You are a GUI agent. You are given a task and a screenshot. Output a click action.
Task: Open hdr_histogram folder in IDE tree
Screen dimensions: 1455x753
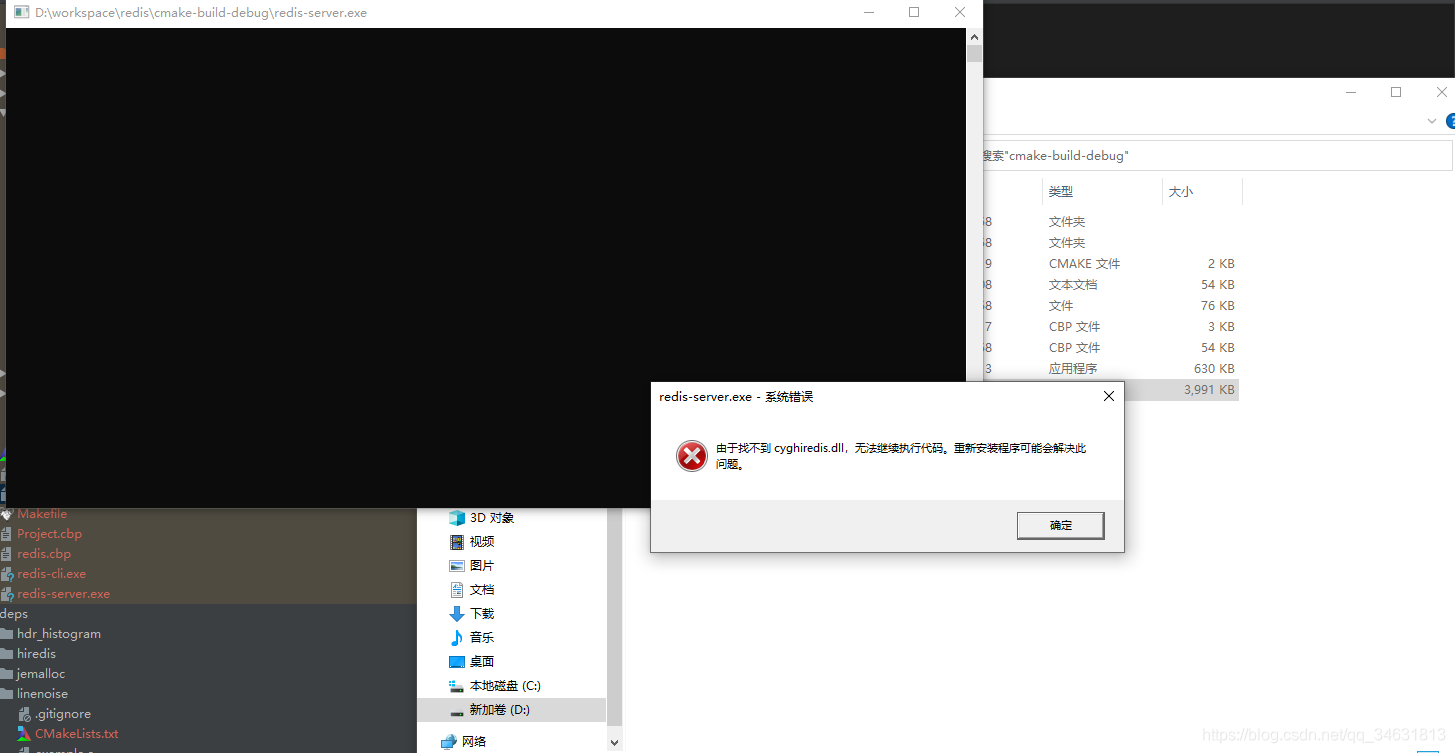tap(59, 634)
